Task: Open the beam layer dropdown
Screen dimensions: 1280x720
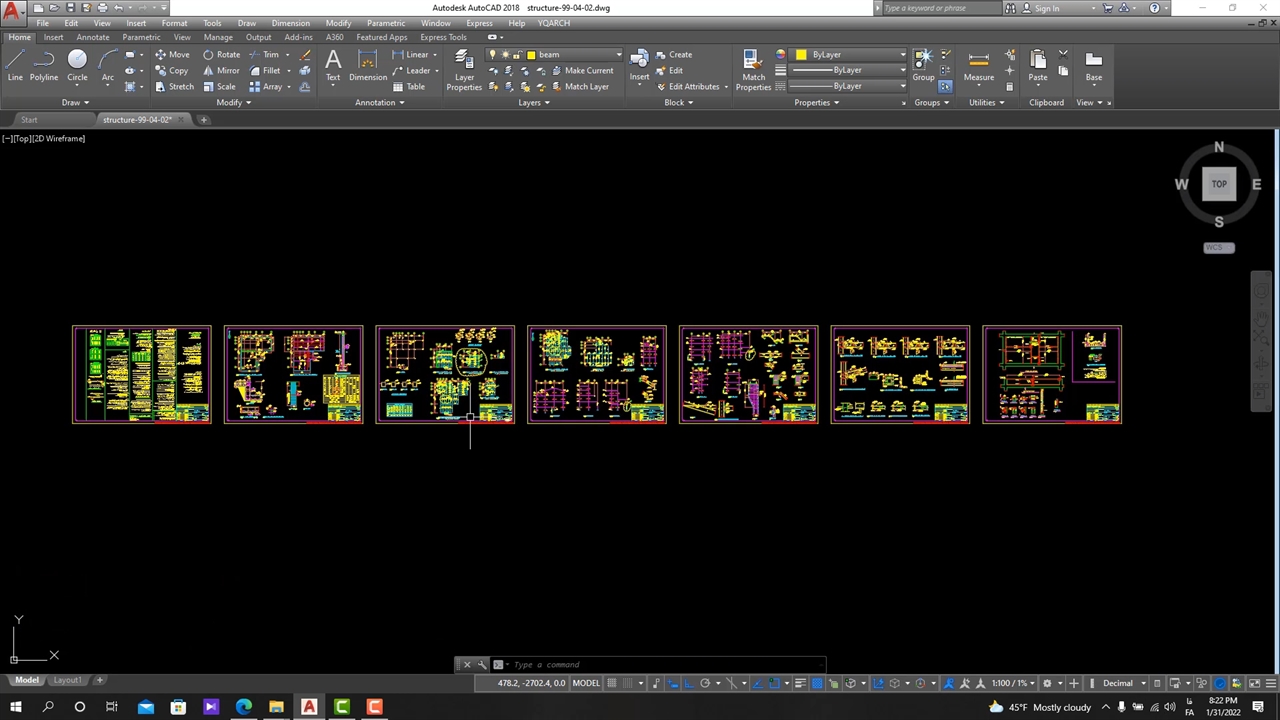Action: point(618,55)
